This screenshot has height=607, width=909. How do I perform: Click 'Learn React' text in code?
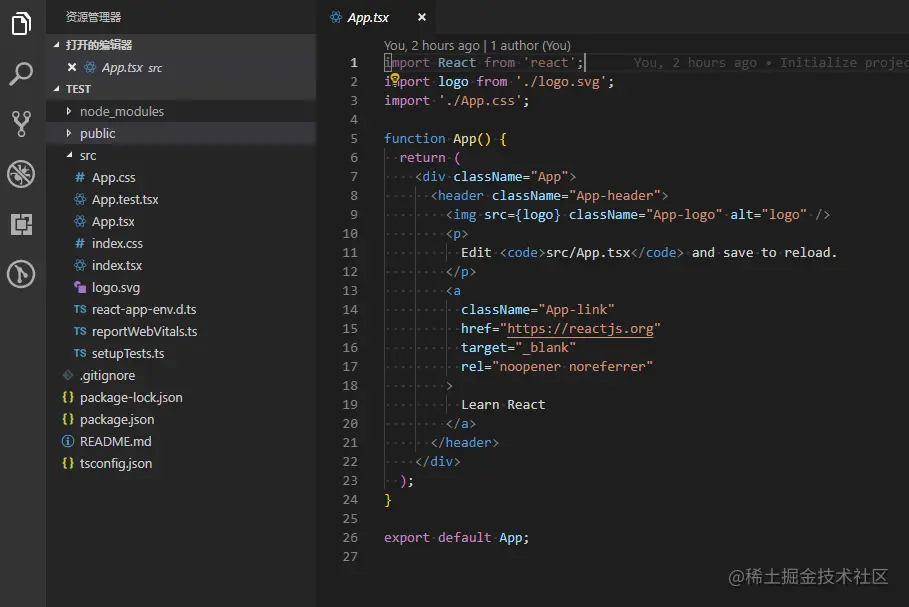[503, 405]
